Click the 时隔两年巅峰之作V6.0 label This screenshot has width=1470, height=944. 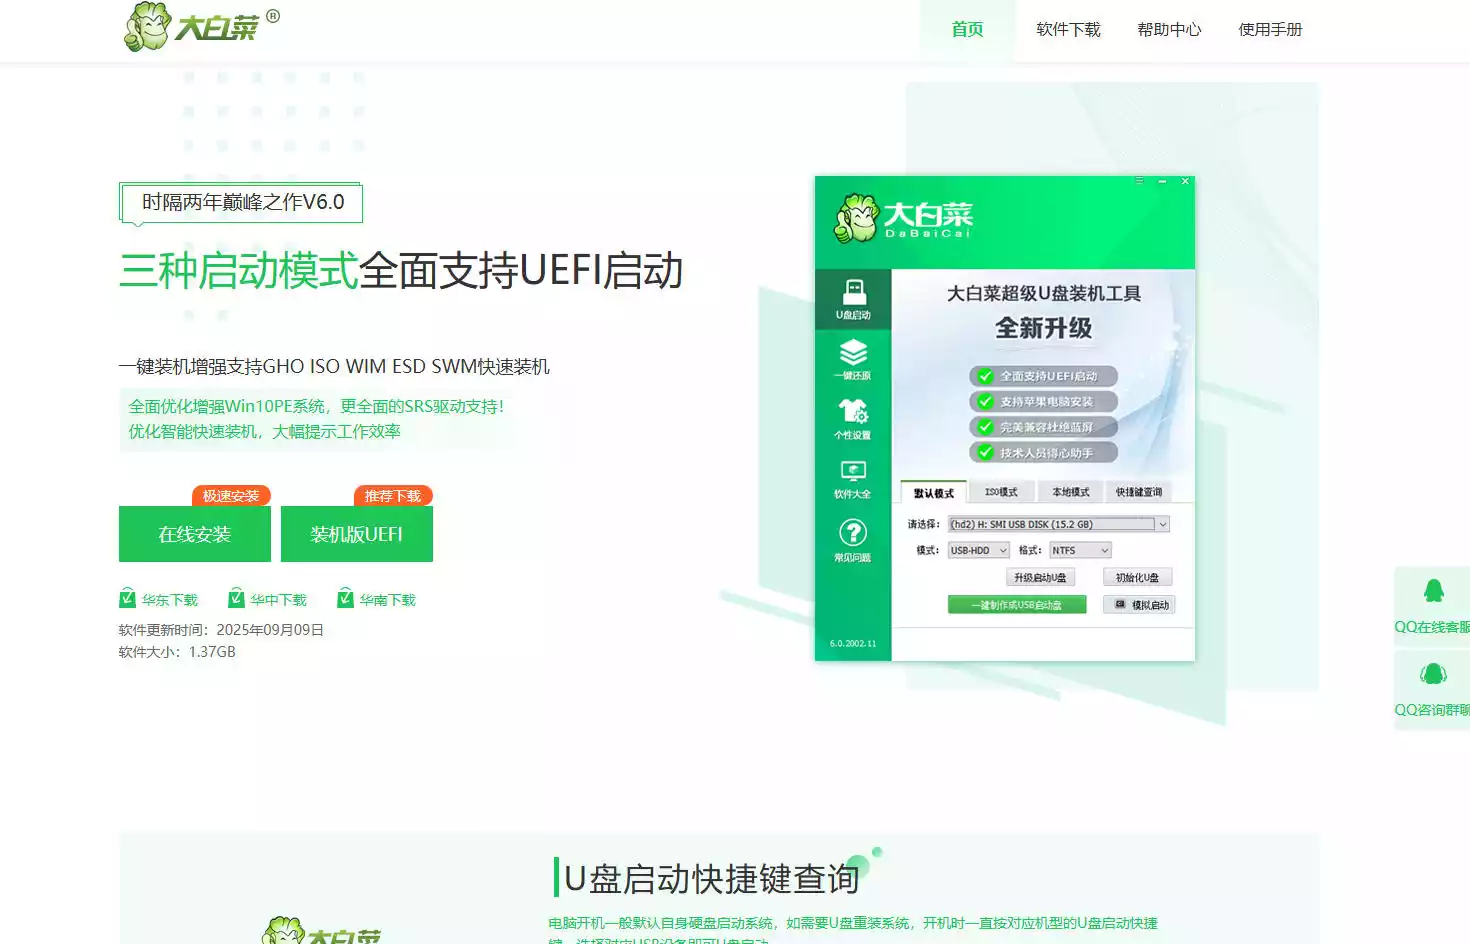pos(242,202)
